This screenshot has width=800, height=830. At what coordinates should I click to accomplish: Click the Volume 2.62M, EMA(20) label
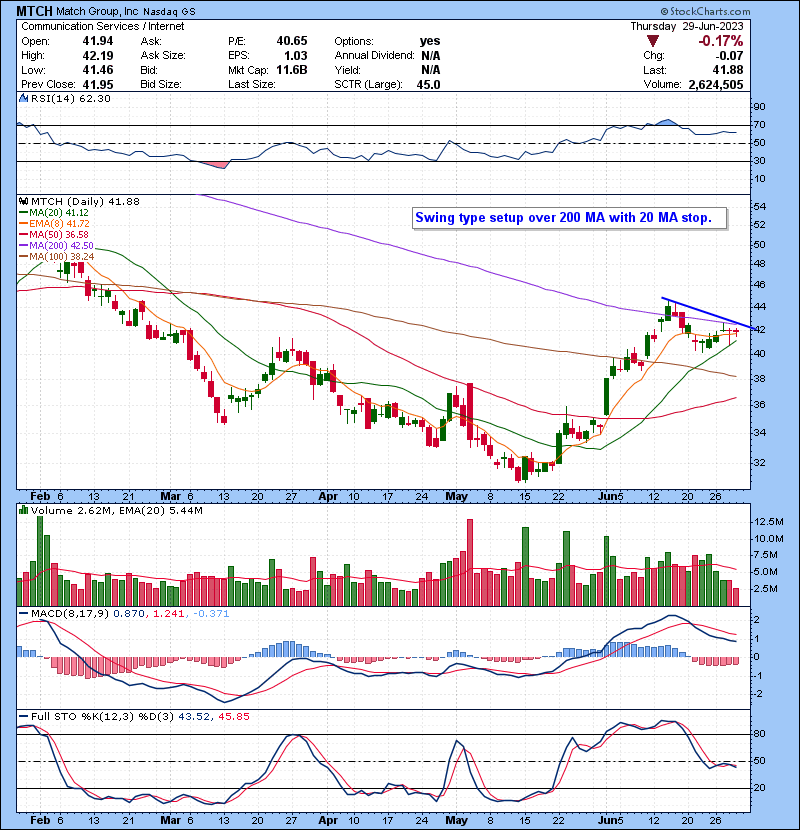(117, 510)
